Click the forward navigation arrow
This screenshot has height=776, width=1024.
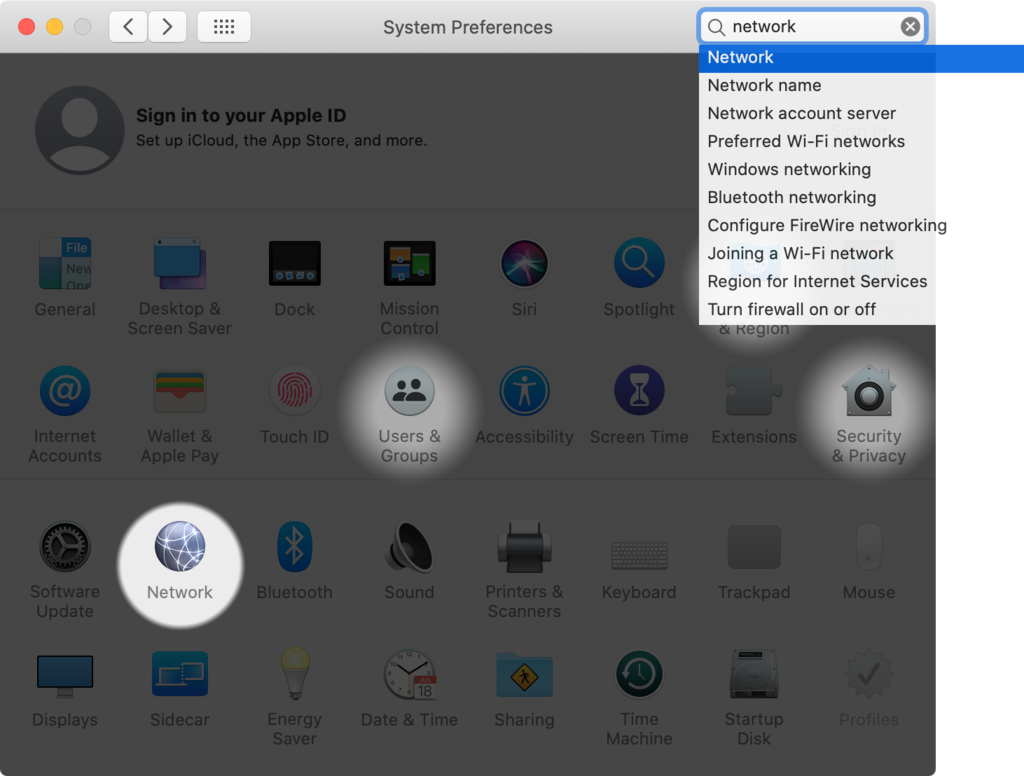pos(167,27)
